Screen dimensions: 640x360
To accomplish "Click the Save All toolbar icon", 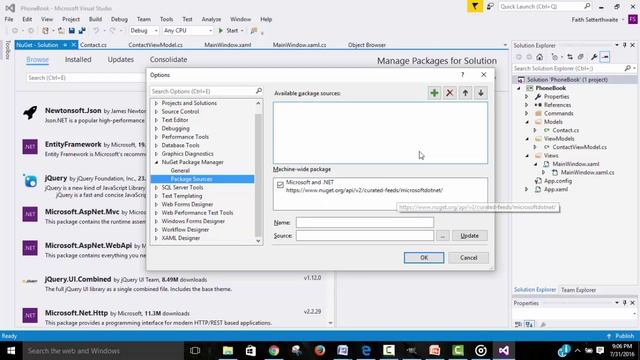I will coord(82,31).
